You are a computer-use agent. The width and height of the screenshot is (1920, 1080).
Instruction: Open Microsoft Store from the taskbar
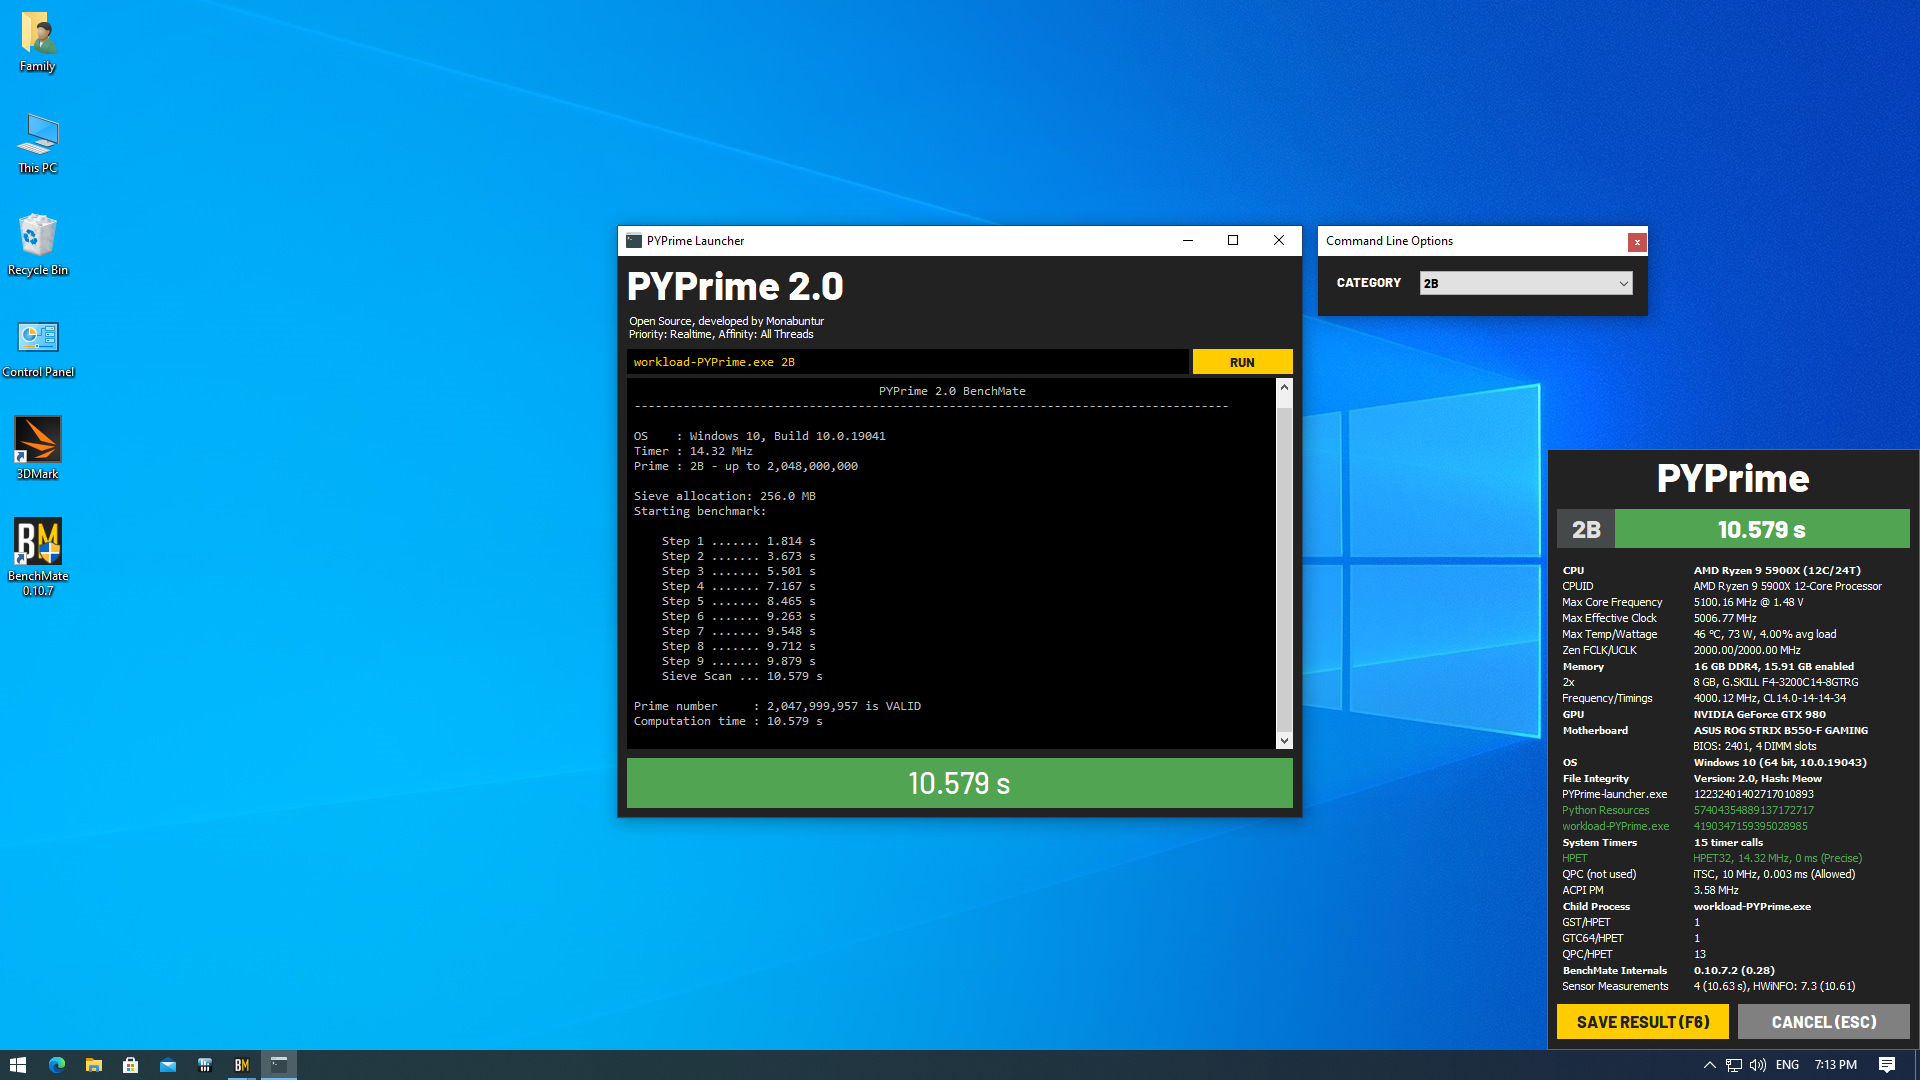point(130,1065)
